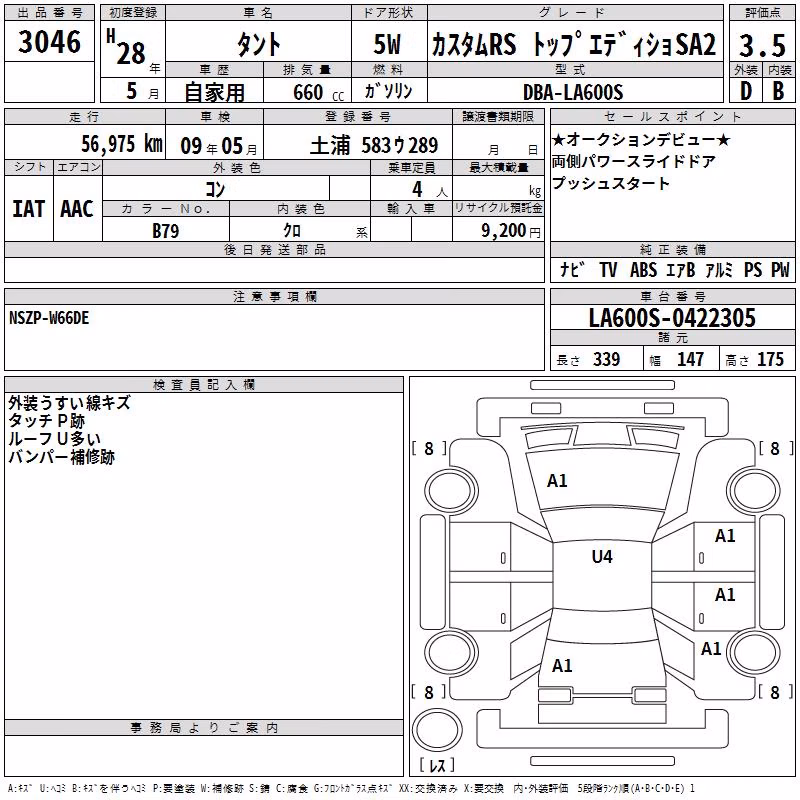This screenshot has height=800, width=800.
Task: Select 車台番号 header label
Action: click(672, 296)
